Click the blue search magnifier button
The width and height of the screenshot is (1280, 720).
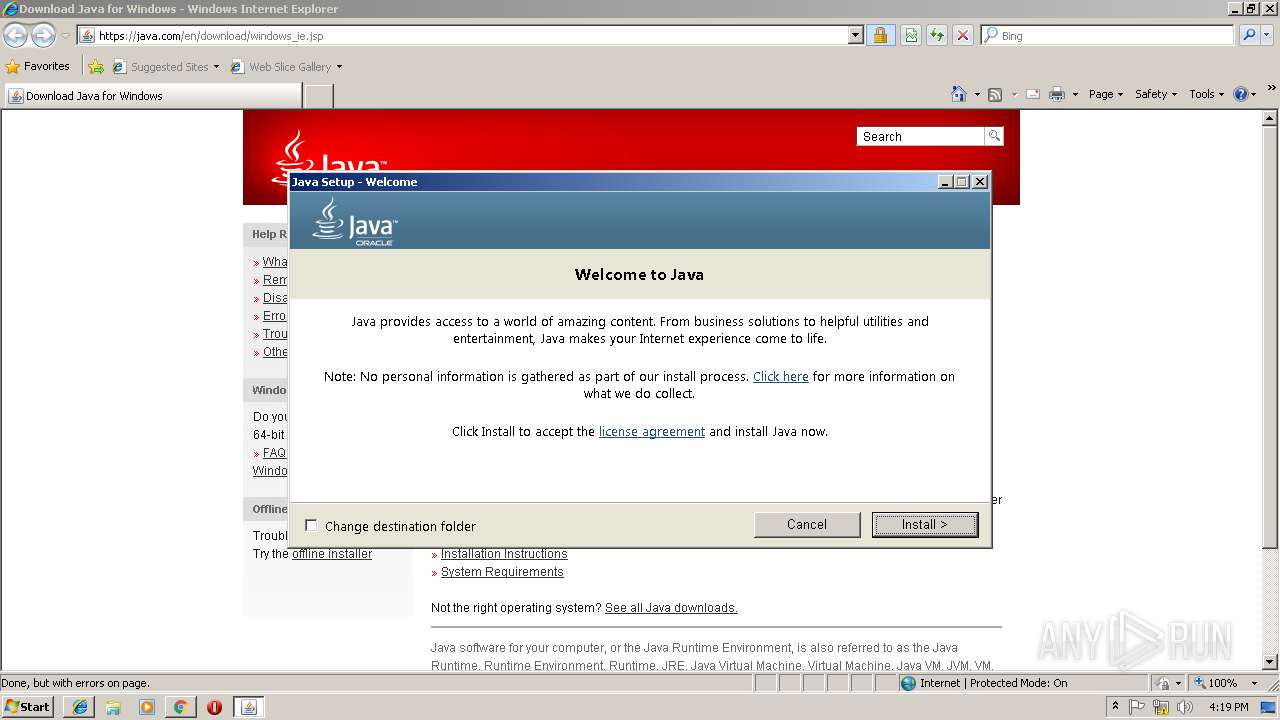pos(1248,35)
